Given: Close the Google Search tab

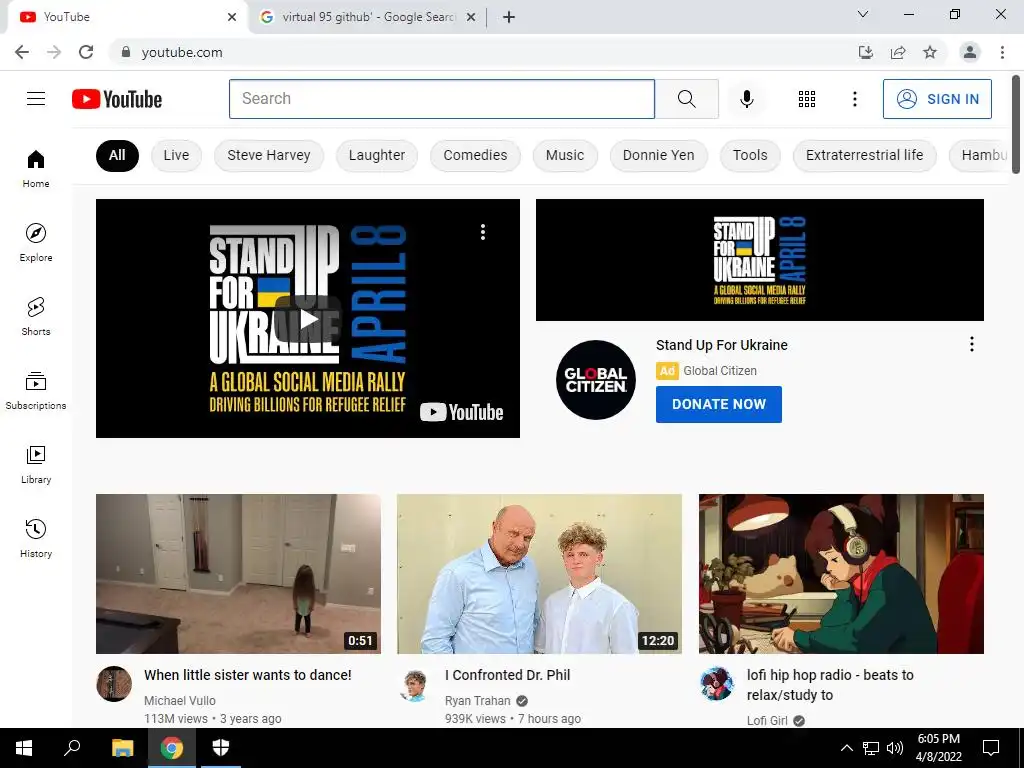Looking at the screenshot, I should pyautogui.click(x=471, y=17).
